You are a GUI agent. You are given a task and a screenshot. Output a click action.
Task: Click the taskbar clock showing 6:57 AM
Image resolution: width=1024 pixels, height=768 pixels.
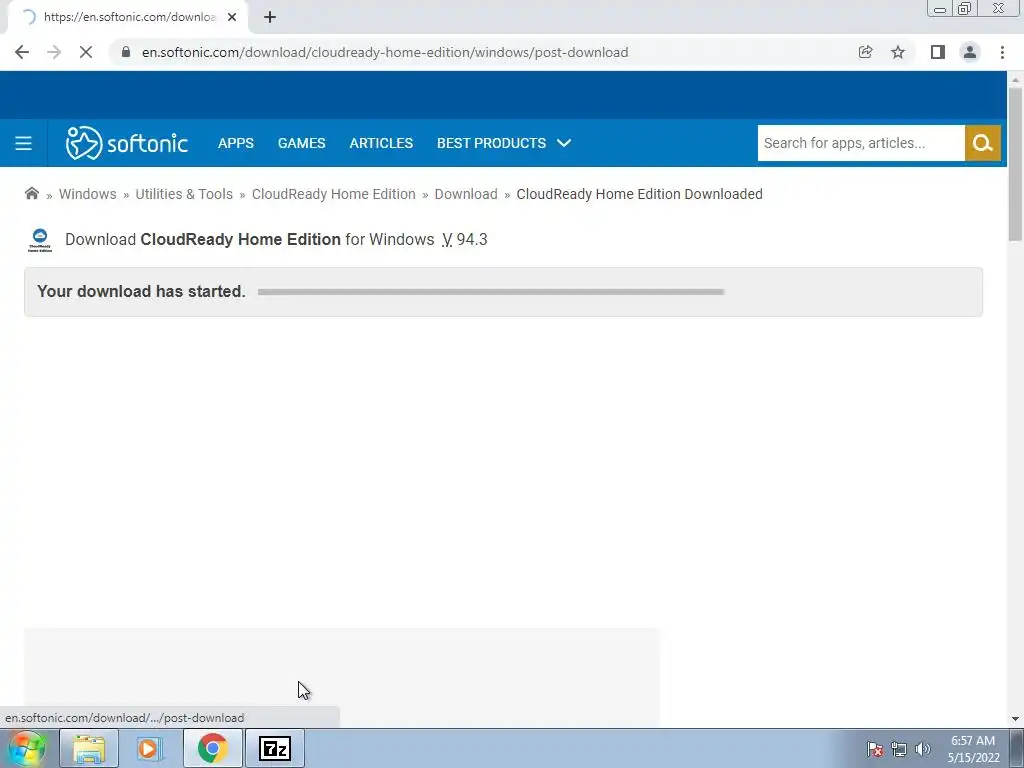(973, 749)
